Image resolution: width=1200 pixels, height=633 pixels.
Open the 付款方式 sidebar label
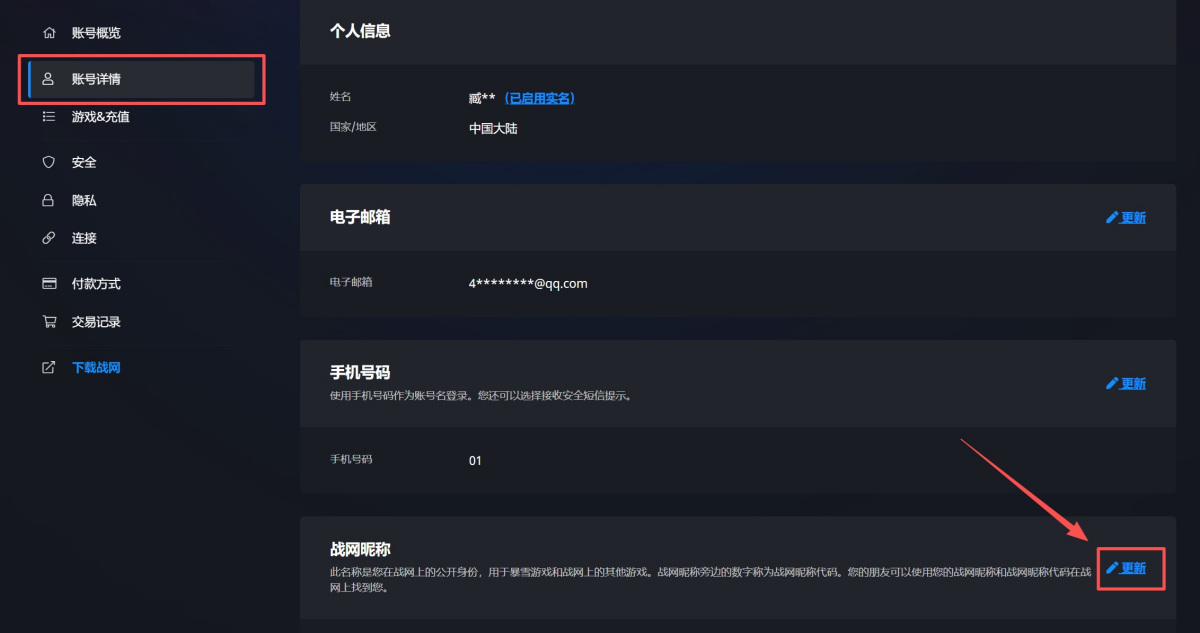[96, 284]
